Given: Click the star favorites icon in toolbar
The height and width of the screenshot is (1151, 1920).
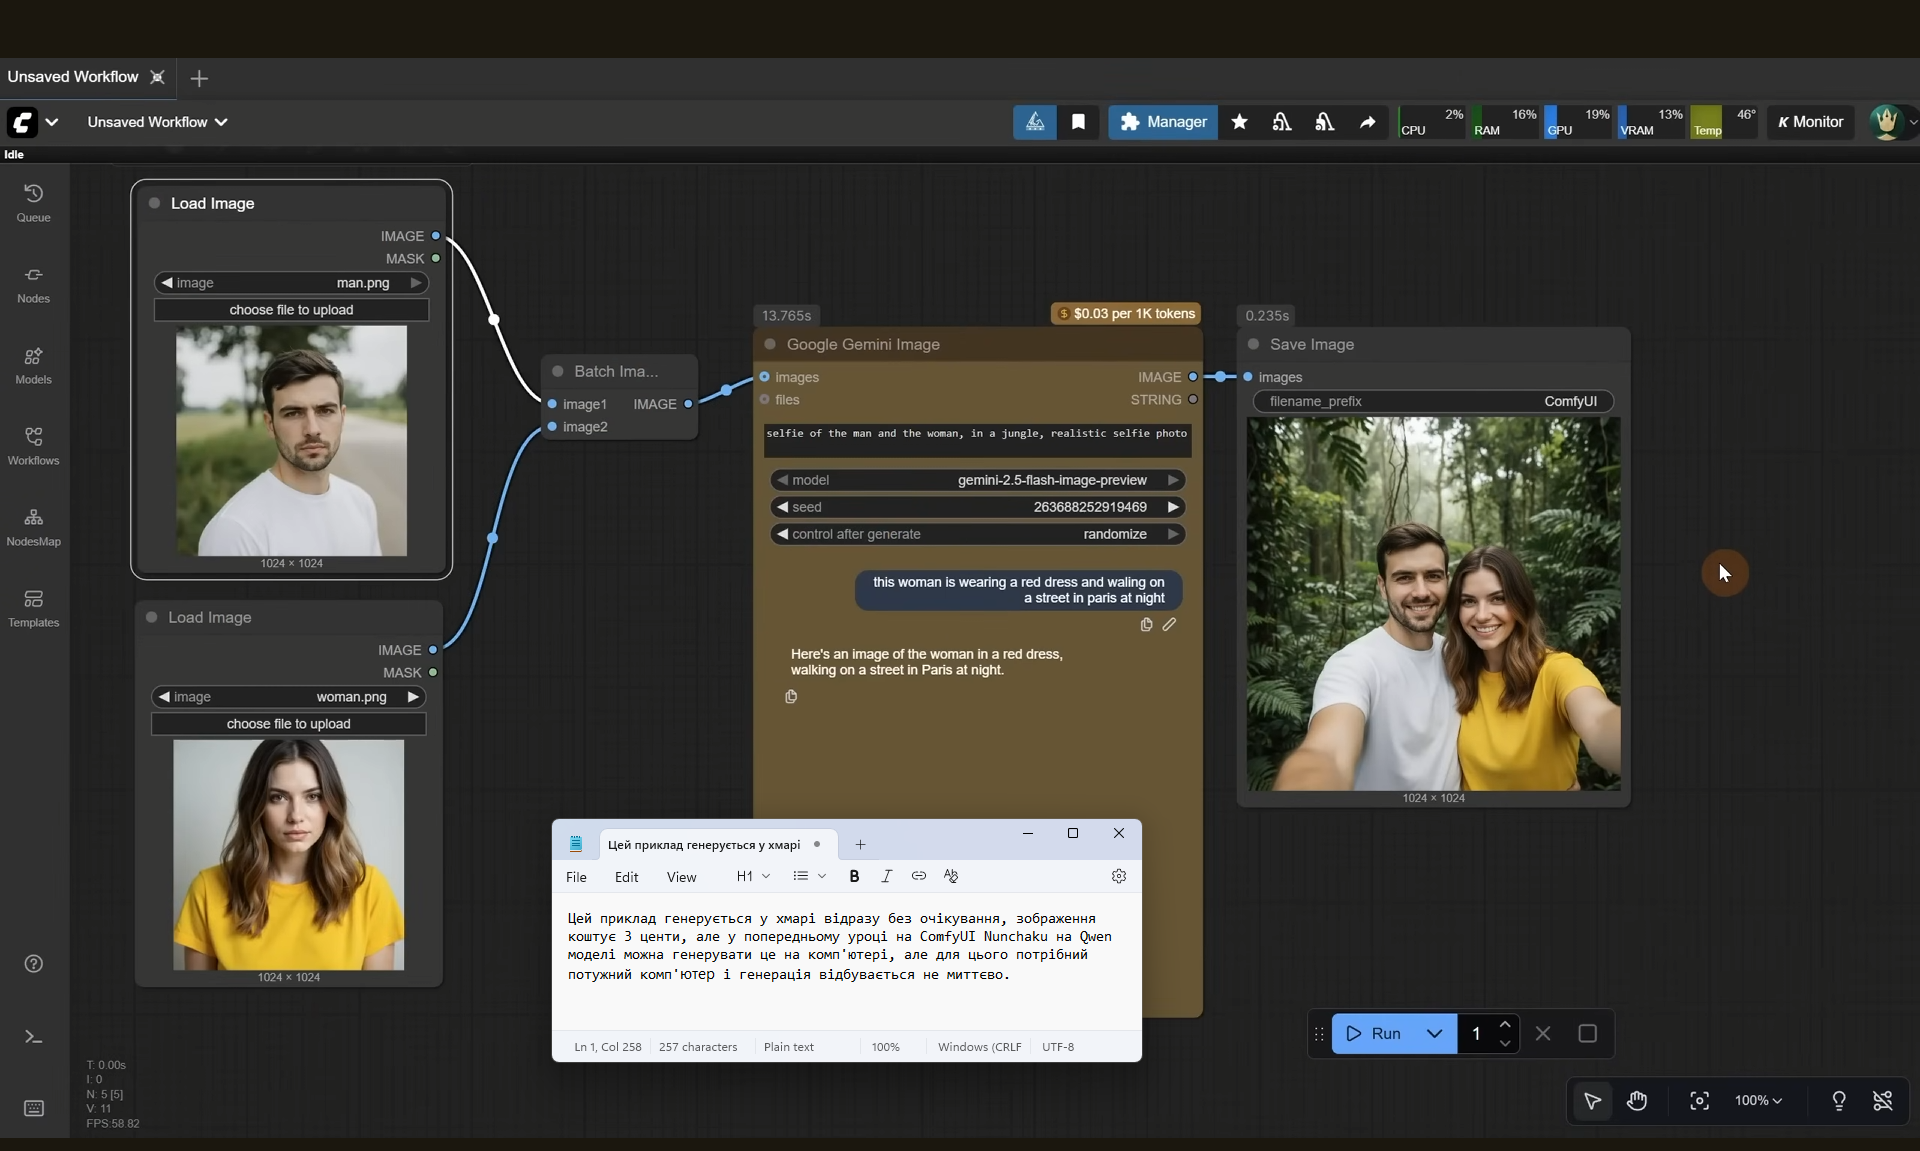Looking at the screenshot, I should (x=1239, y=122).
